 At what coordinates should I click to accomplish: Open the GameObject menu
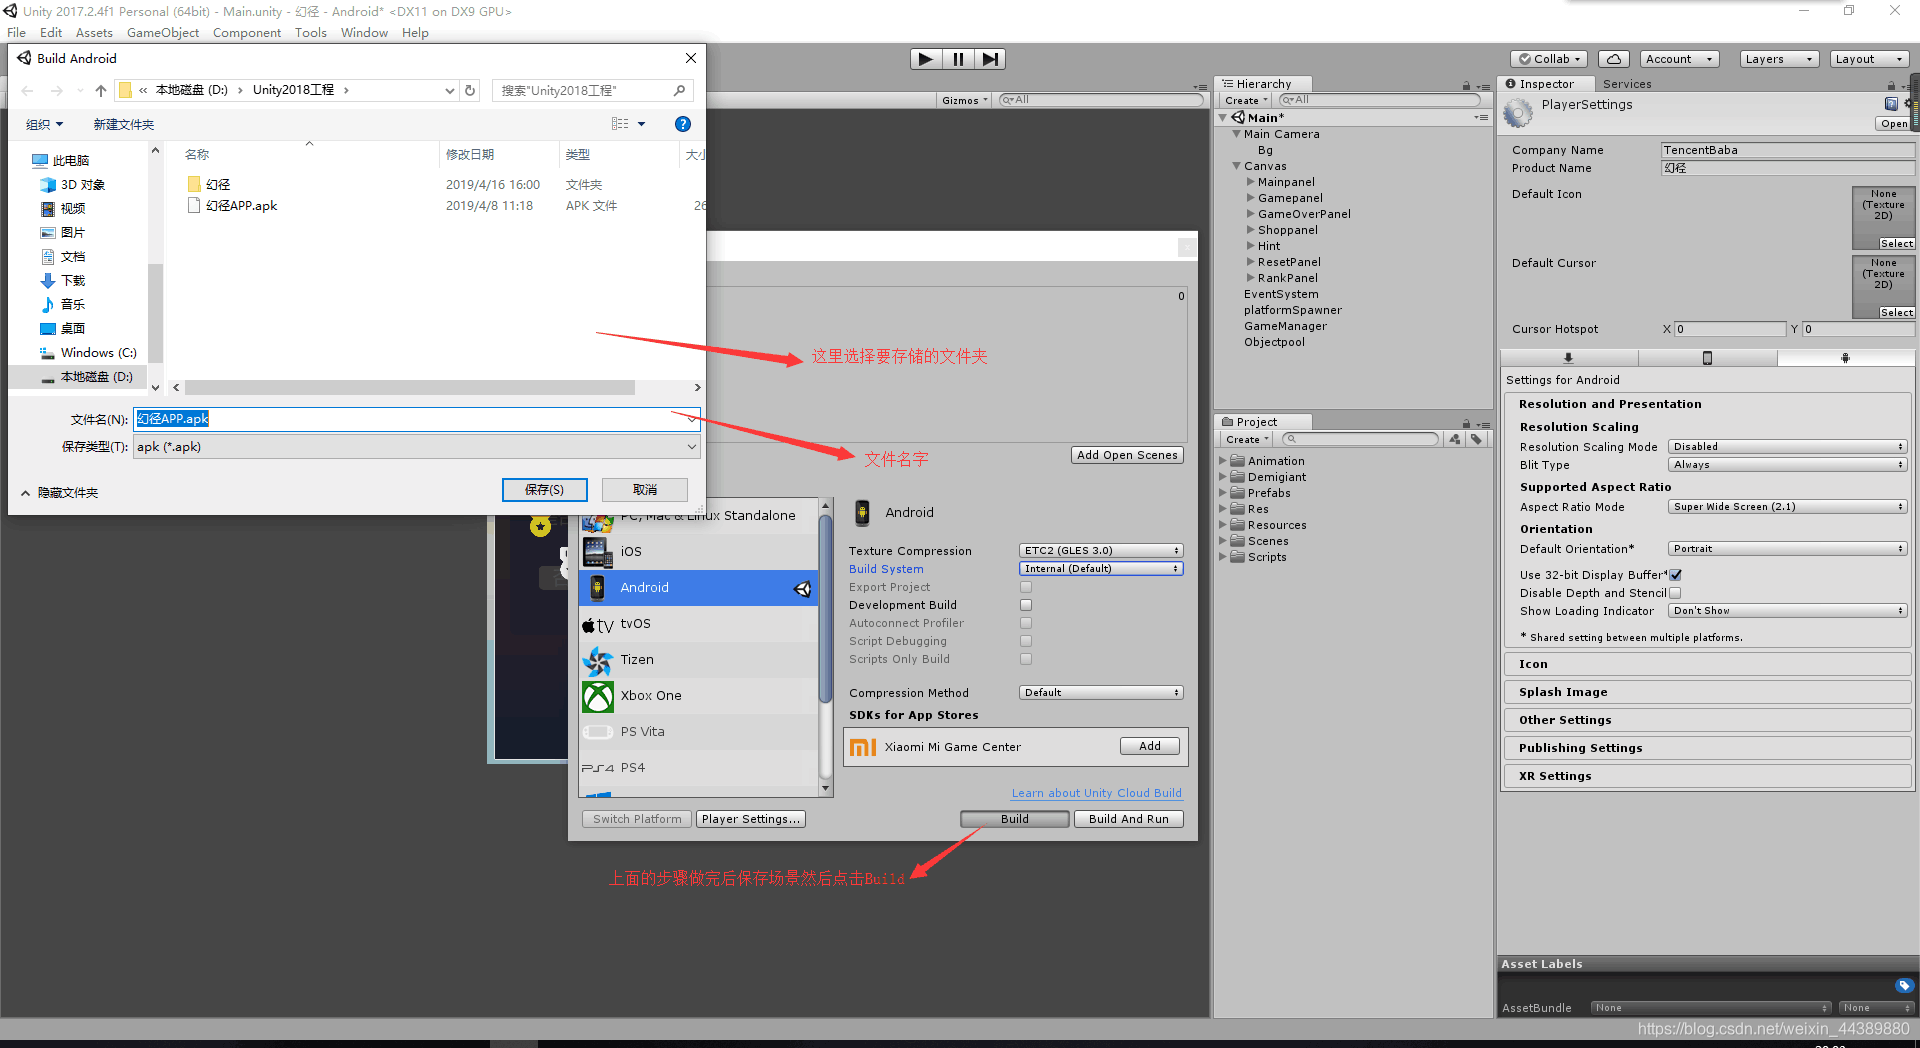click(x=163, y=33)
